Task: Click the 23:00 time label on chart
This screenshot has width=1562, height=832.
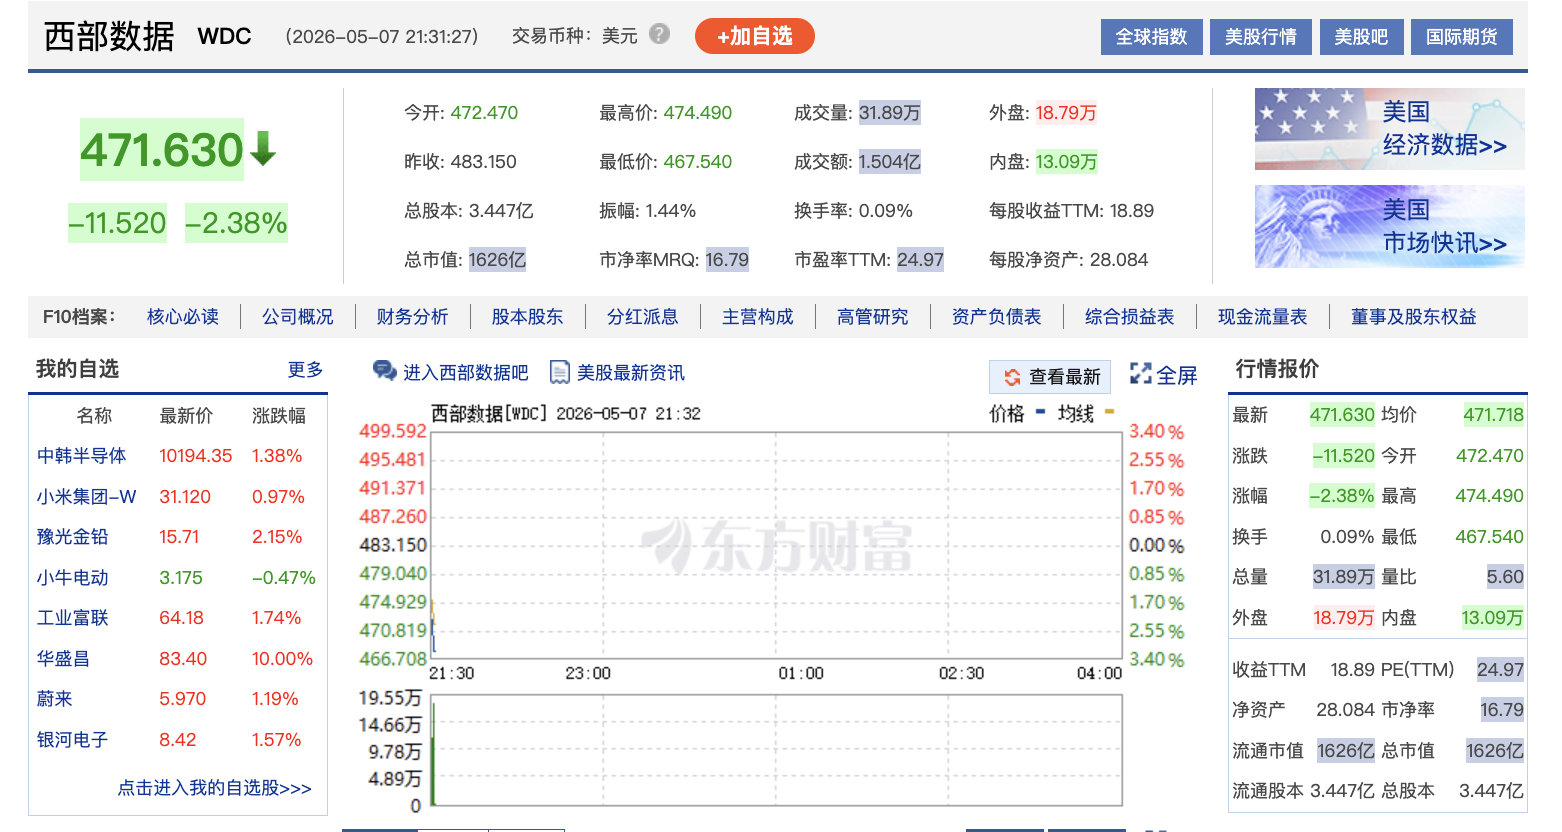Action: tap(588, 674)
